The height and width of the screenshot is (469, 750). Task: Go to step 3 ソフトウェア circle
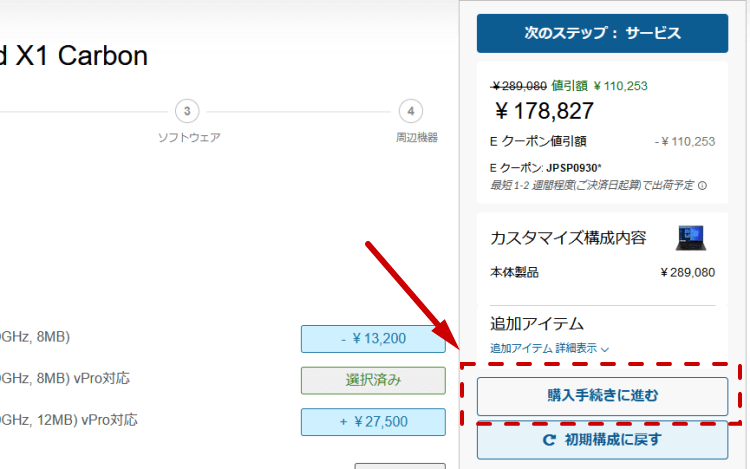[x=187, y=111]
